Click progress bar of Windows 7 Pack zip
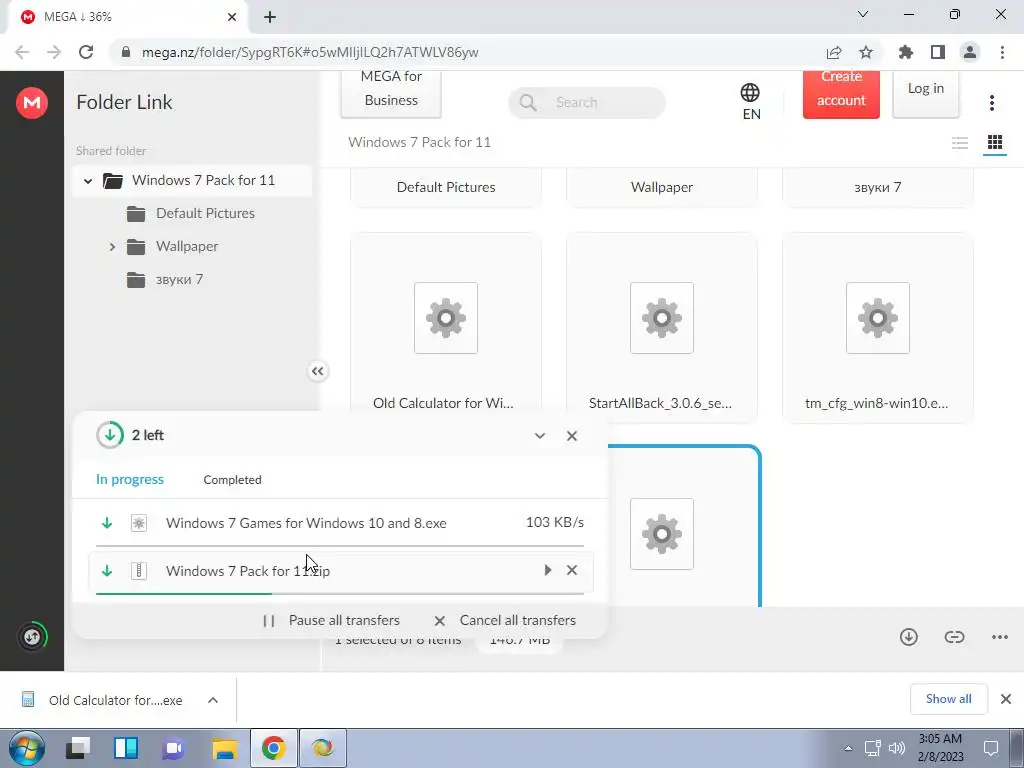The height and width of the screenshot is (768, 1024). pyautogui.click(x=340, y=594)
